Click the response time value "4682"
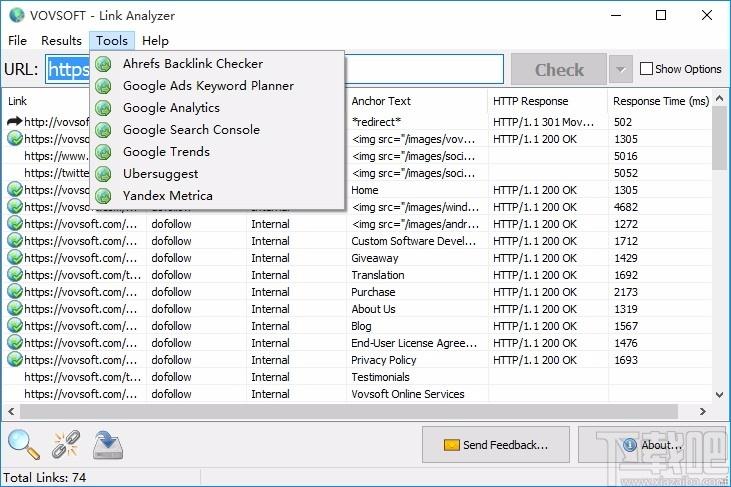Image resolution: width=731 pixels, height=487 pixels. point(626,207)
